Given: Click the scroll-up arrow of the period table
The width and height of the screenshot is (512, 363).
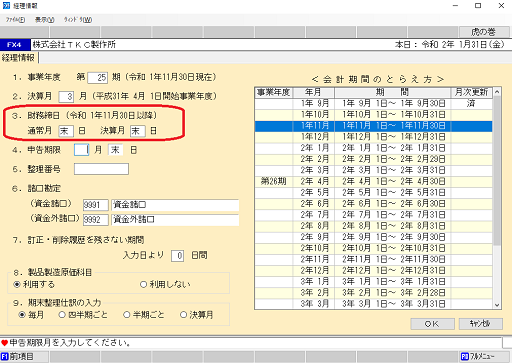Looking at the screenshot, I should coord(497,92).
